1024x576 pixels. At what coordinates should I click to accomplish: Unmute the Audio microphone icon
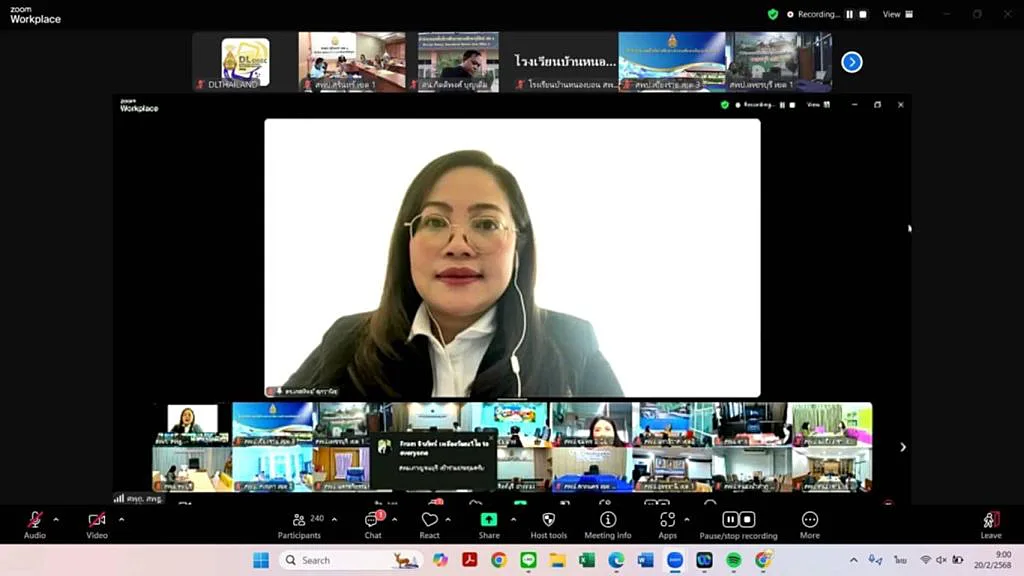pyautogui.click(x=35, y=520)
